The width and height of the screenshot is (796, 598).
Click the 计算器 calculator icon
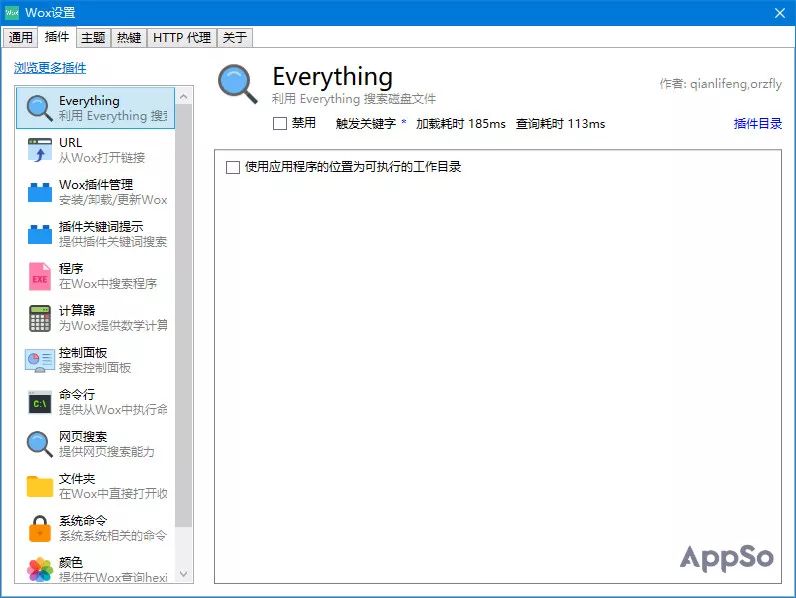tap(40, 318)
